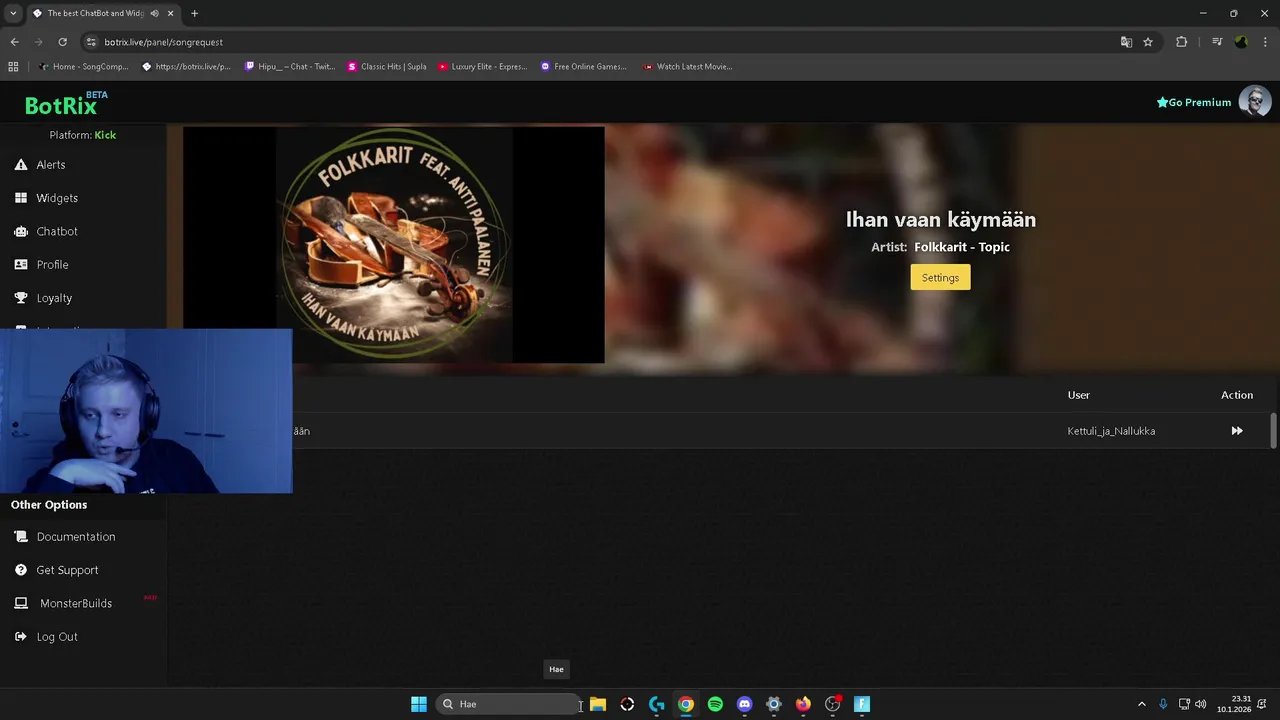
Task: Open the user avatar menu in BotRix header
Action: (1255, 101)
